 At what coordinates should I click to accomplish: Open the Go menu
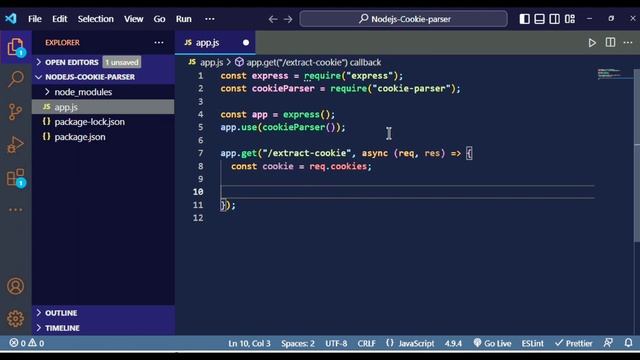pyautogui.click(x=159, y=19)
